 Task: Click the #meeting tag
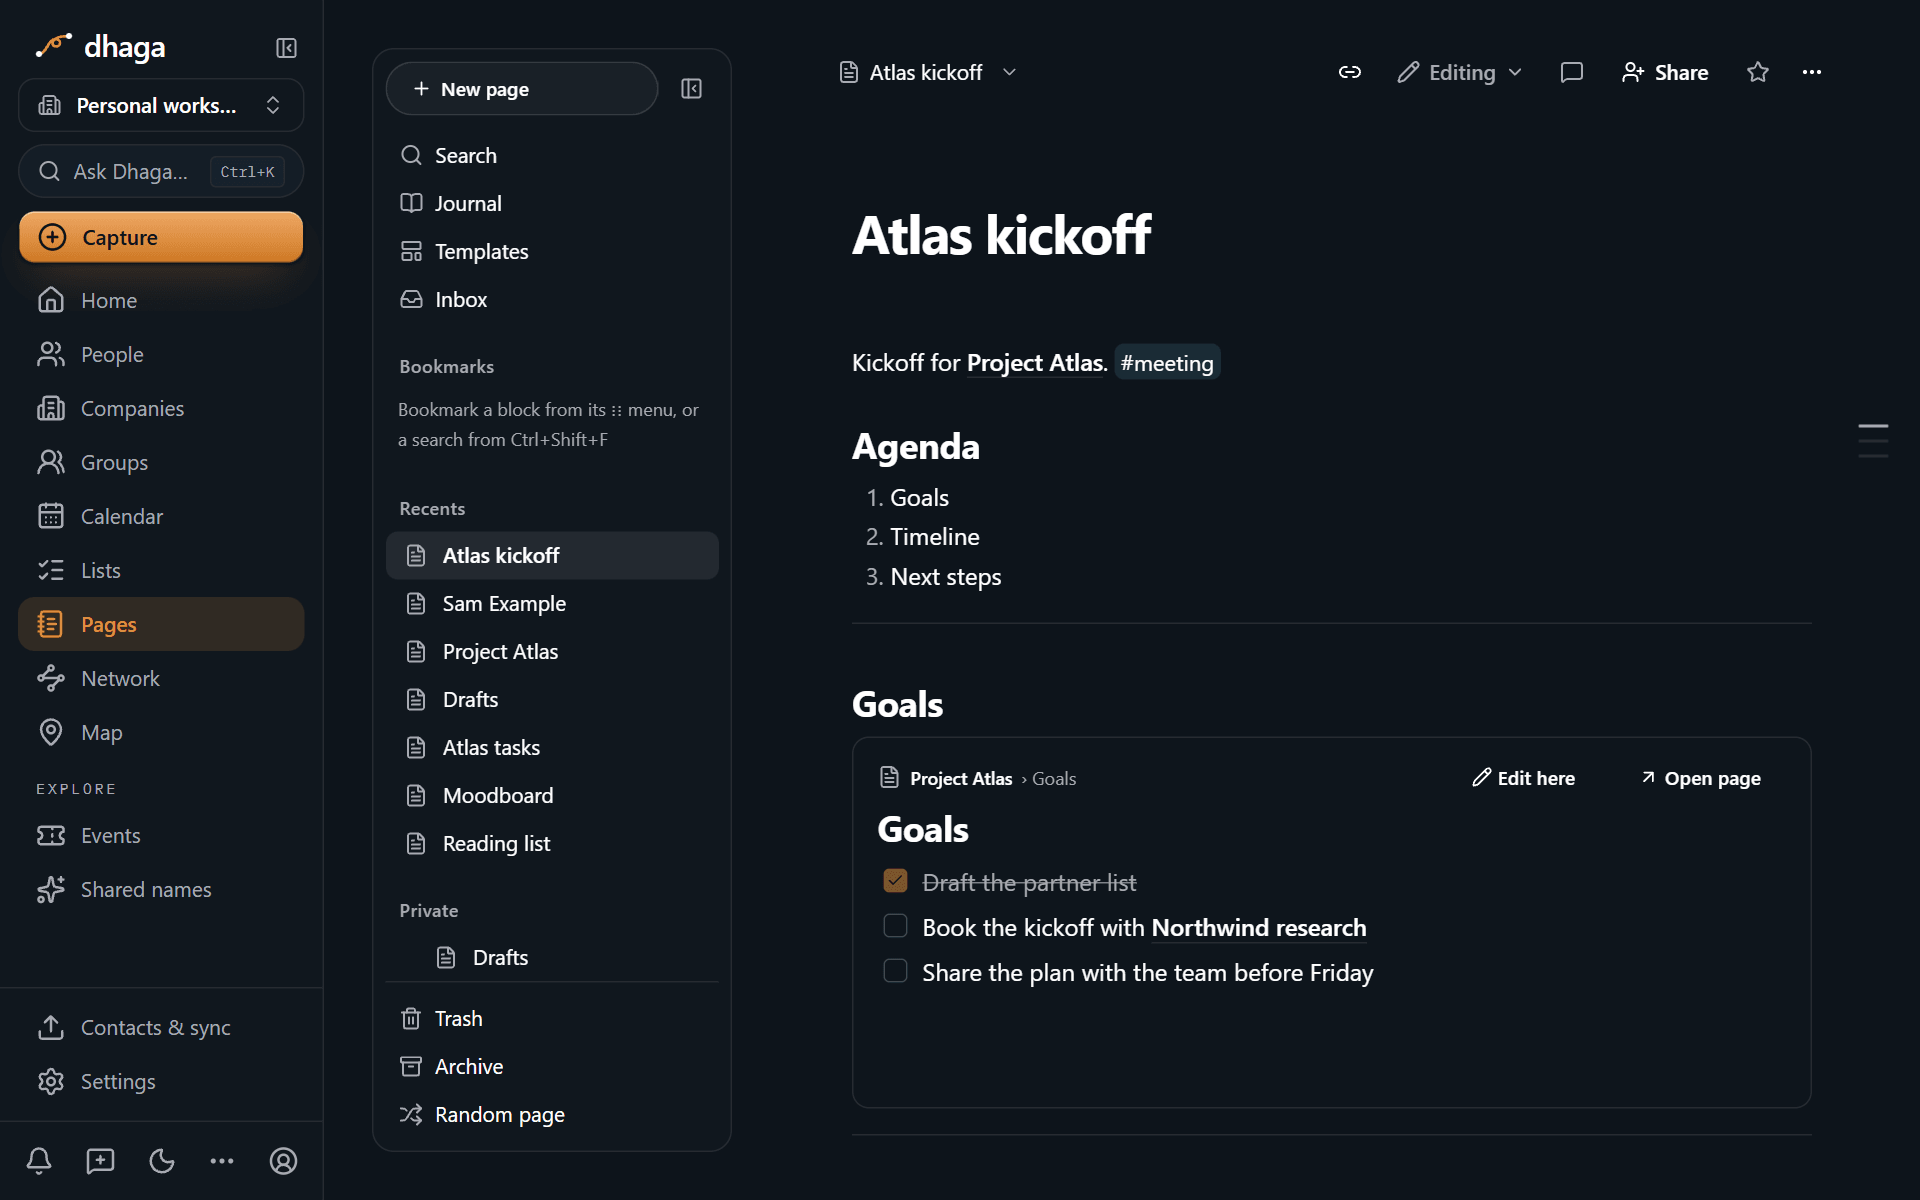pyautogui.click(x=1167, y=363)
